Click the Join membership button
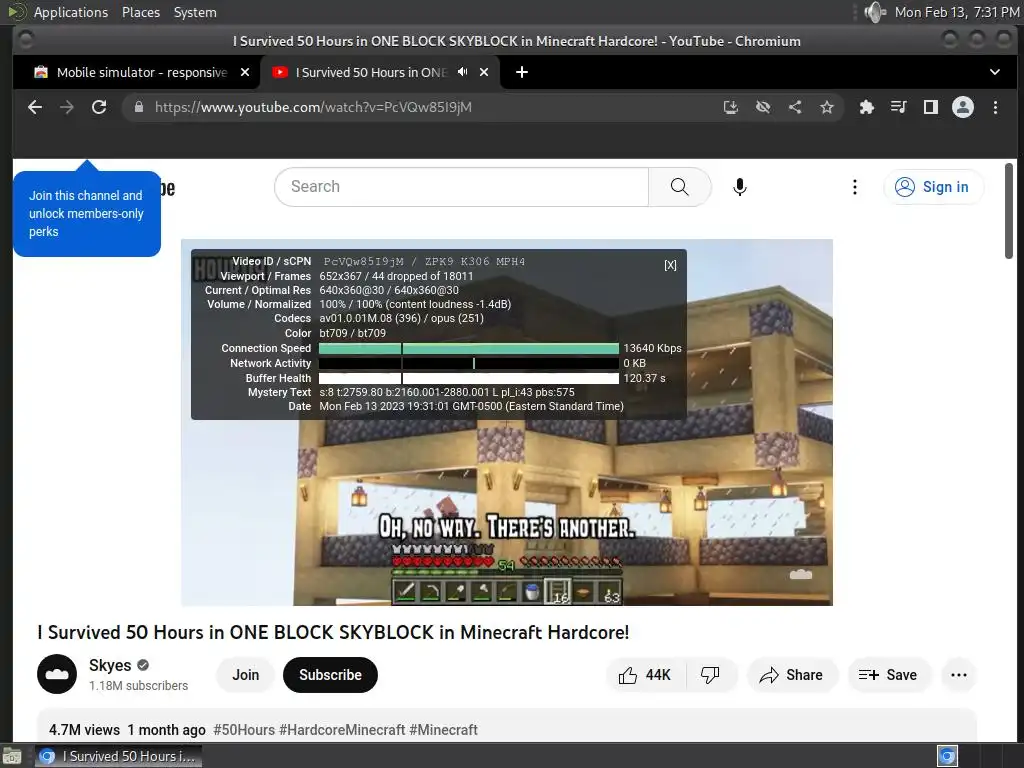The height and width of the screenshot is (768, 1024). [x=246, y=675]
